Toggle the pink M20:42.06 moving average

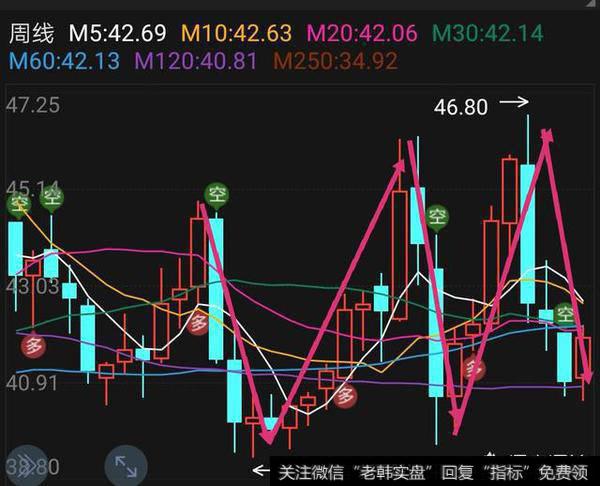[x=360, y=34]
